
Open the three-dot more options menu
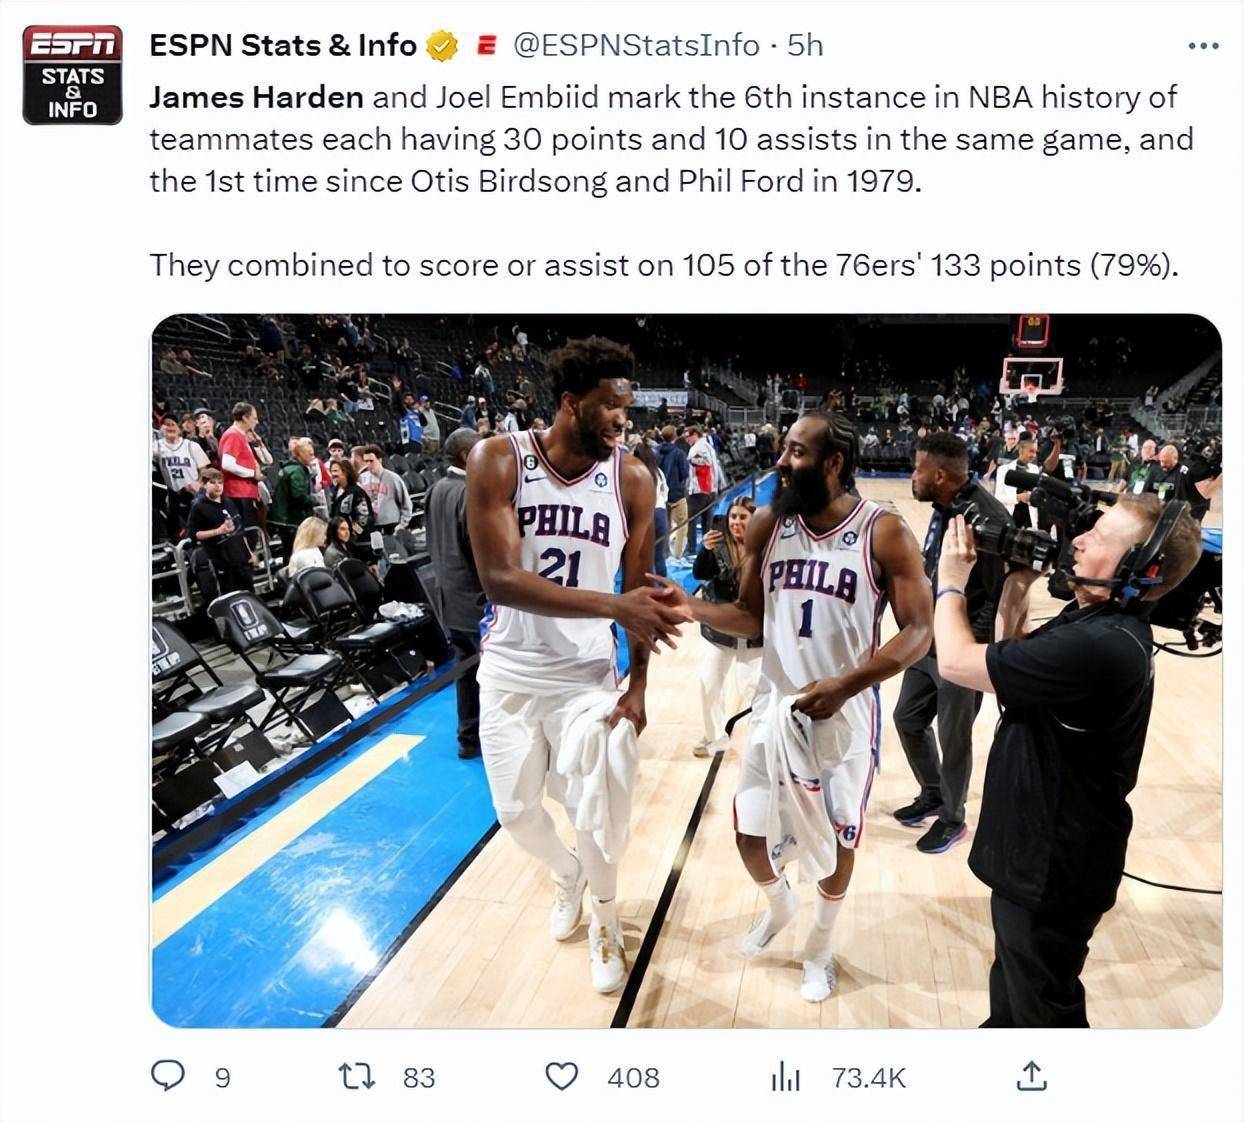(1202, 46)
